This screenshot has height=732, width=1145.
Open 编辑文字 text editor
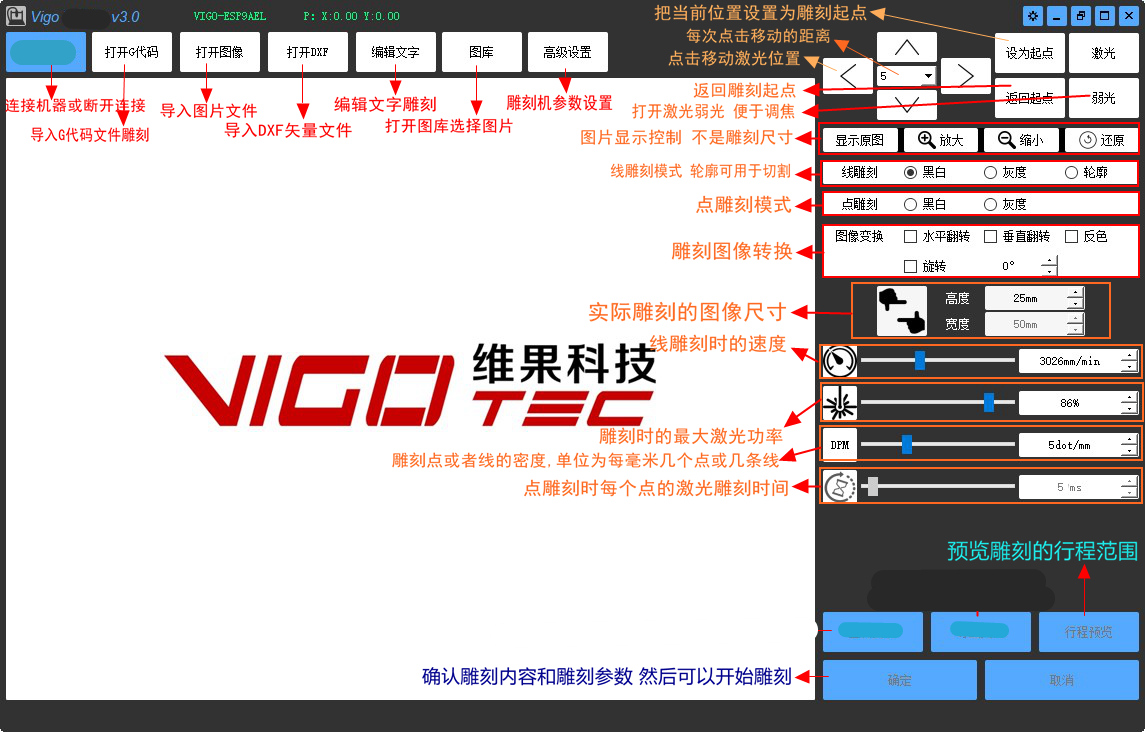396,52
